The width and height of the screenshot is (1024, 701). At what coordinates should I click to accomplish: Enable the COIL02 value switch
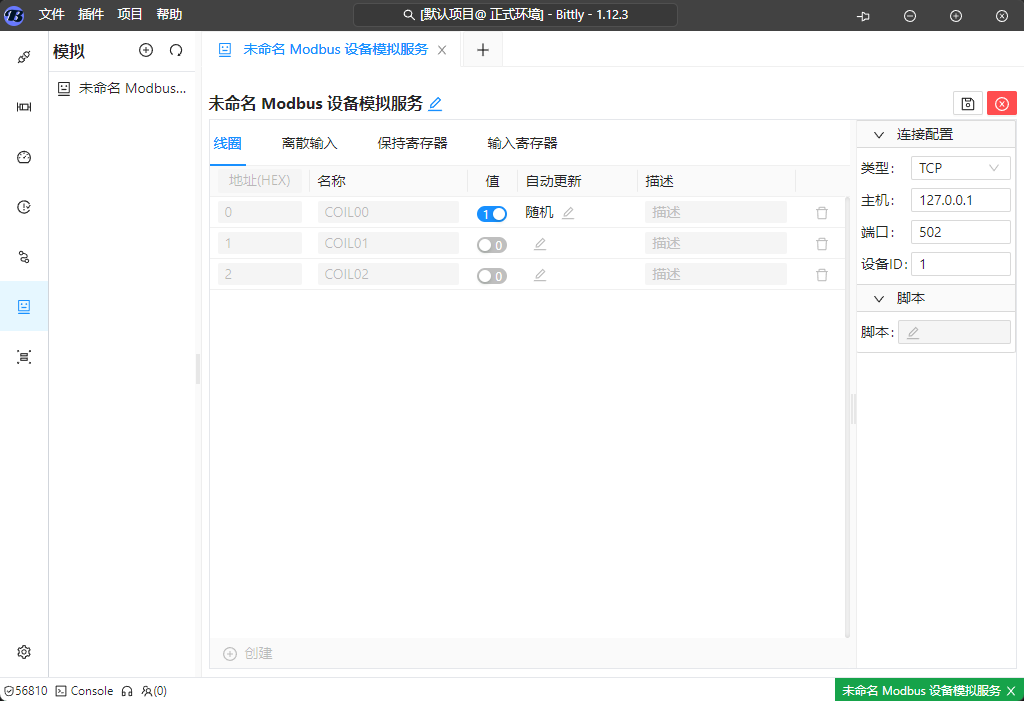point(491,275)
